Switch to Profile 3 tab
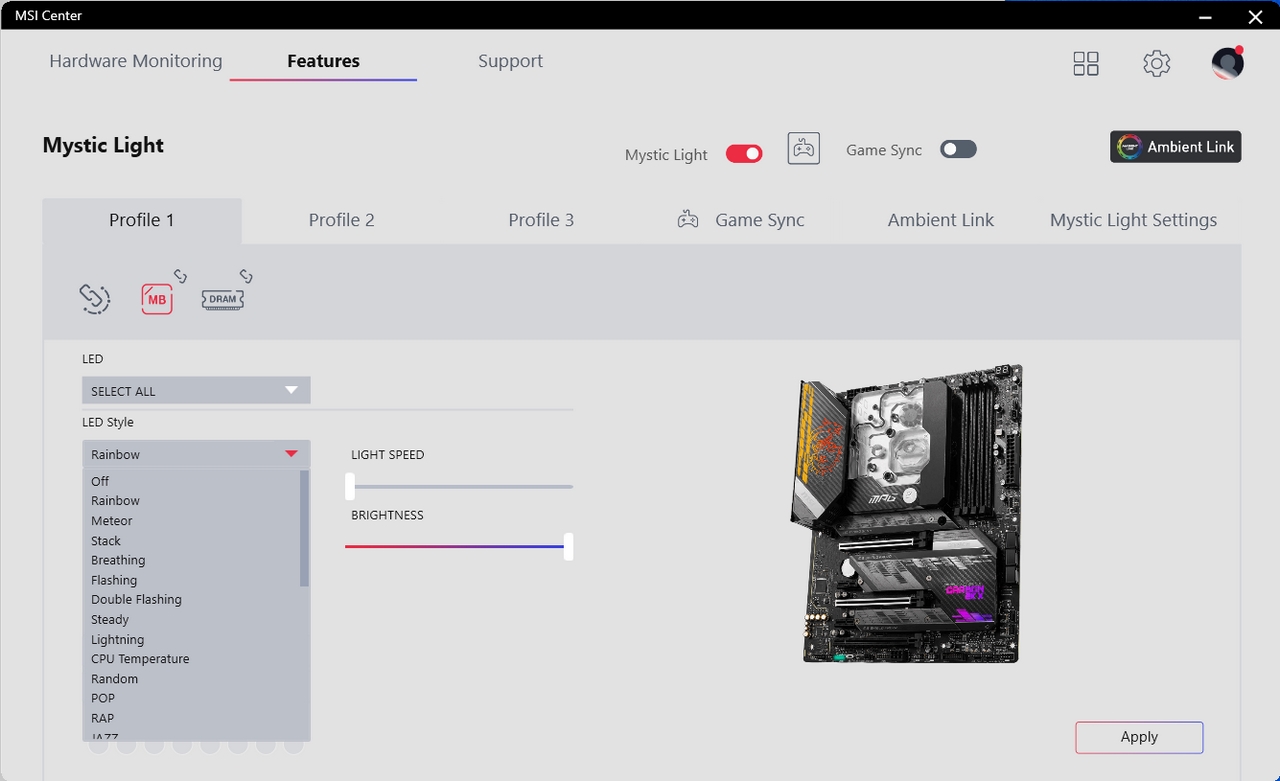 tap(541, 220)
